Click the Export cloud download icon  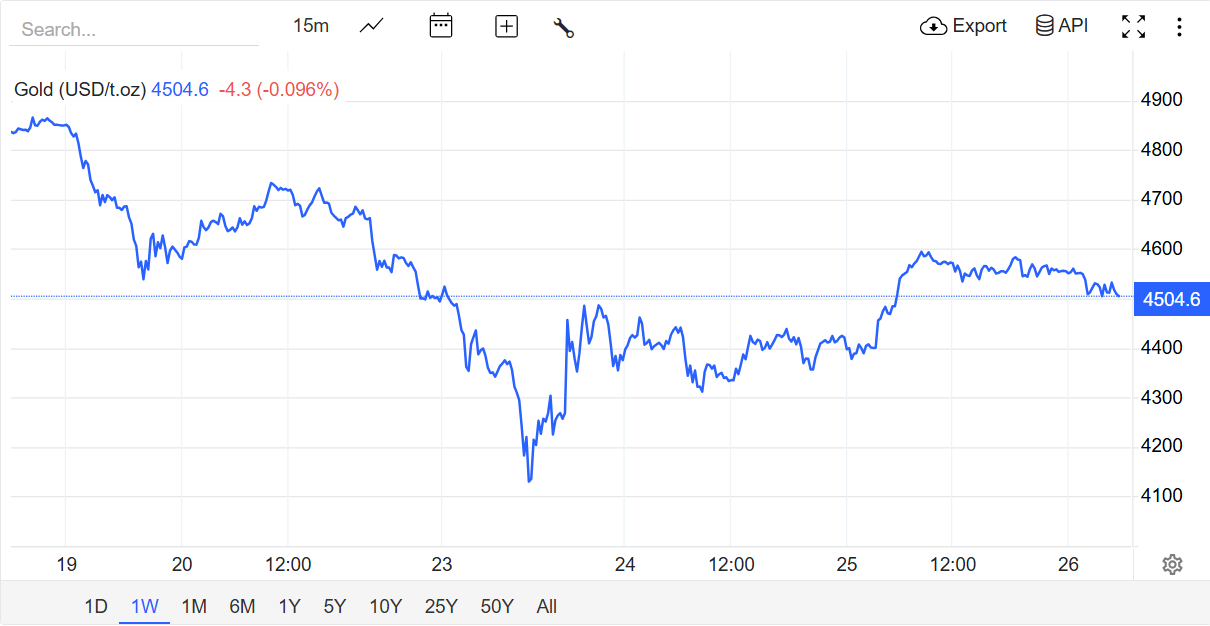pyautogui.click(x=933, y=26)
